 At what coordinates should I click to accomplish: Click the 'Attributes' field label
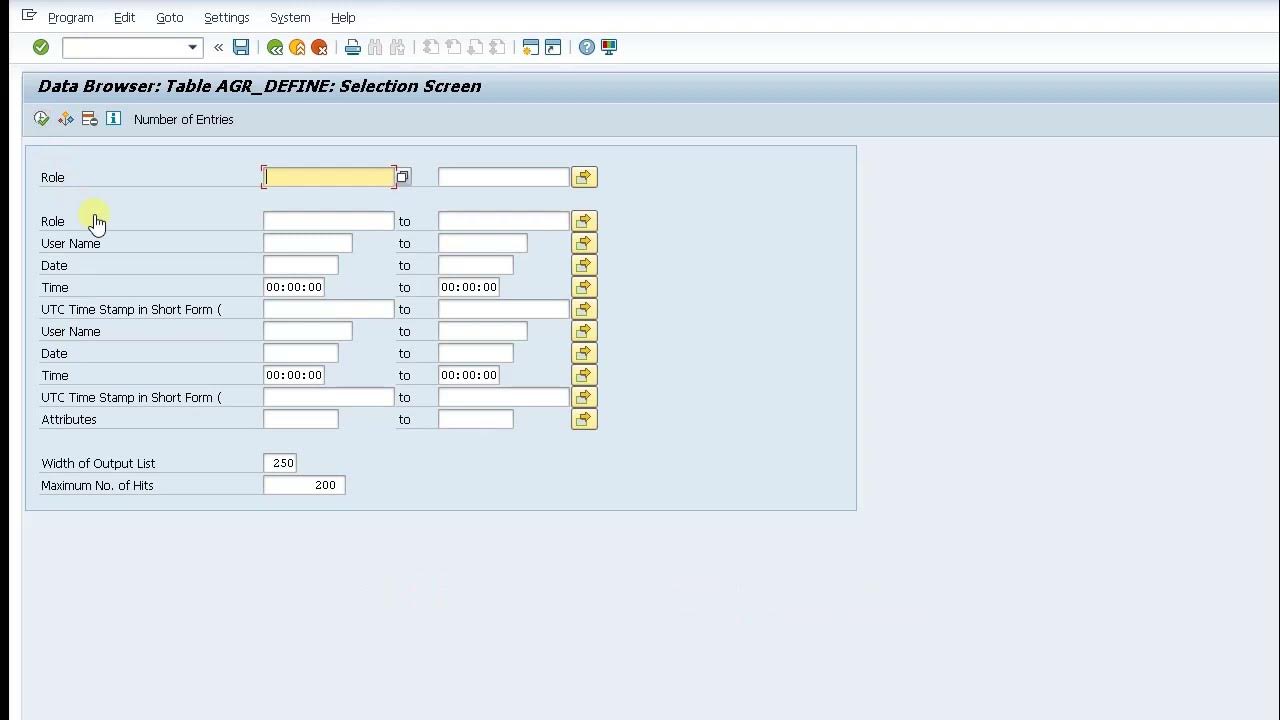(x=69, y=419)
